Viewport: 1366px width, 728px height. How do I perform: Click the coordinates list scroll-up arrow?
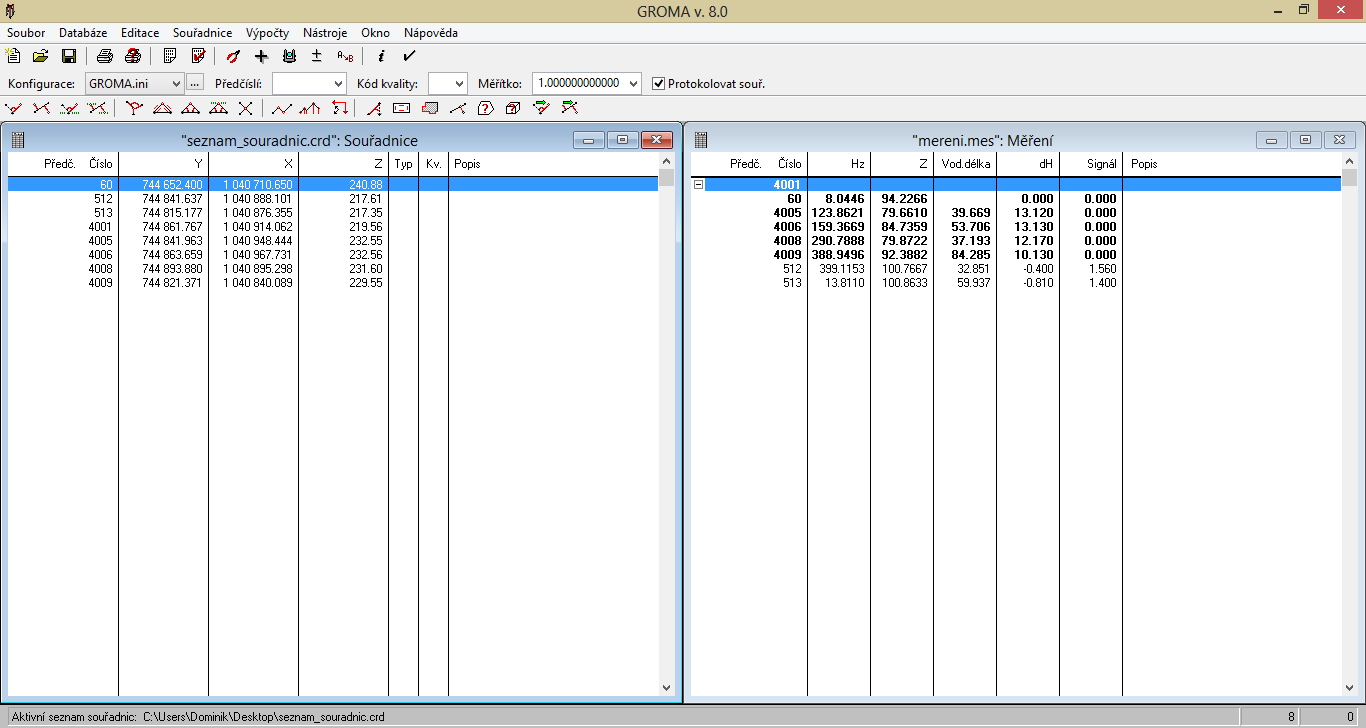click(667, 161)
